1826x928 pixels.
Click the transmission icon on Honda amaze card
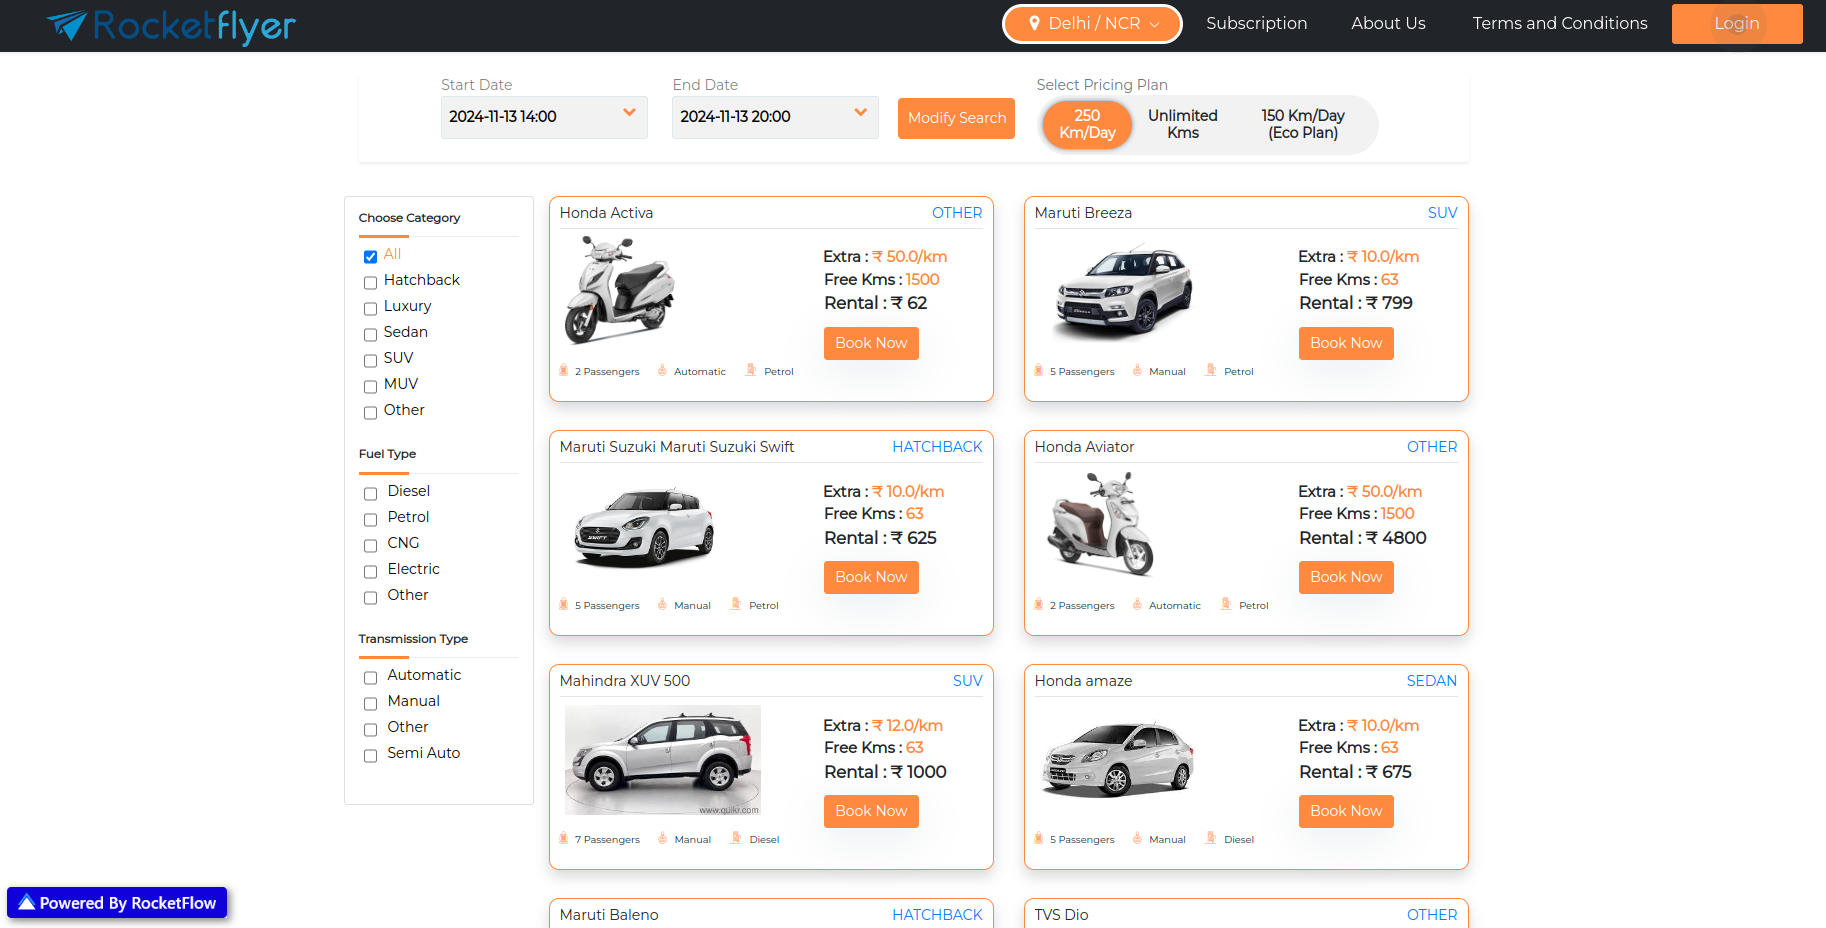pyautogui.click(x=1137, y=839)
